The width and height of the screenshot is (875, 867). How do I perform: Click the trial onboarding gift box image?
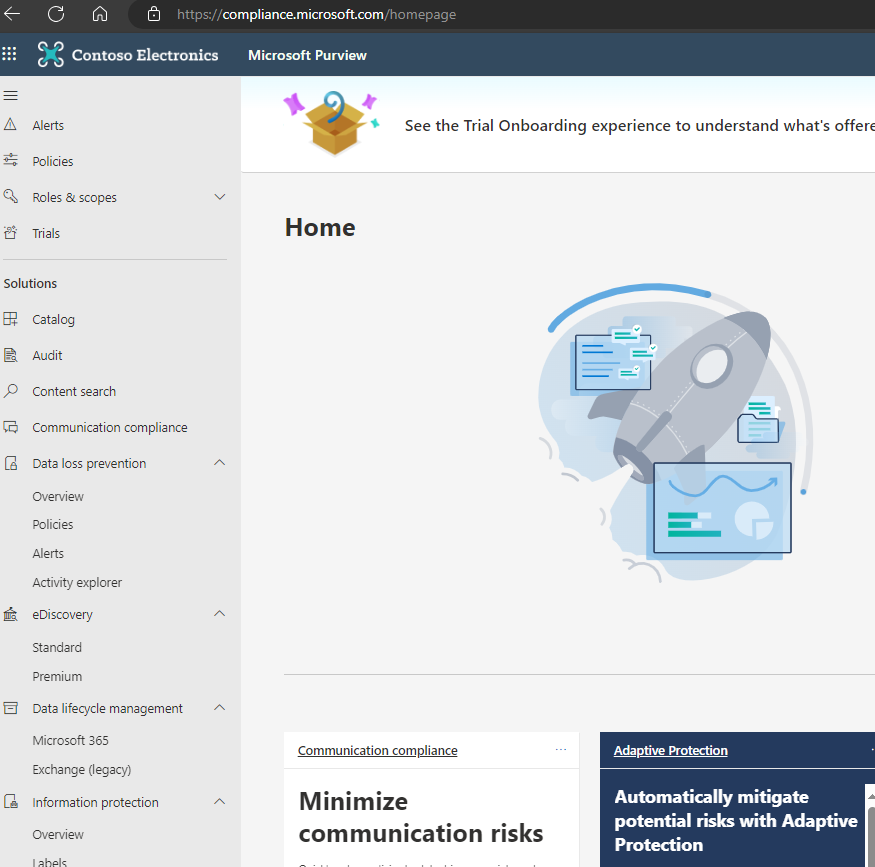pos(331,123)
